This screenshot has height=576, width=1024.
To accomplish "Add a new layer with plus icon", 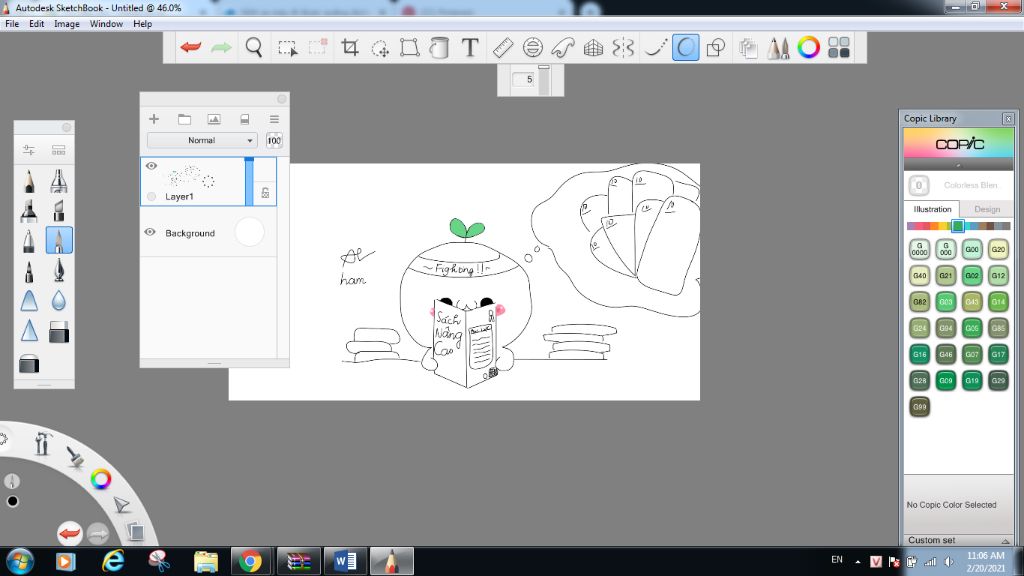I will 154,119.
